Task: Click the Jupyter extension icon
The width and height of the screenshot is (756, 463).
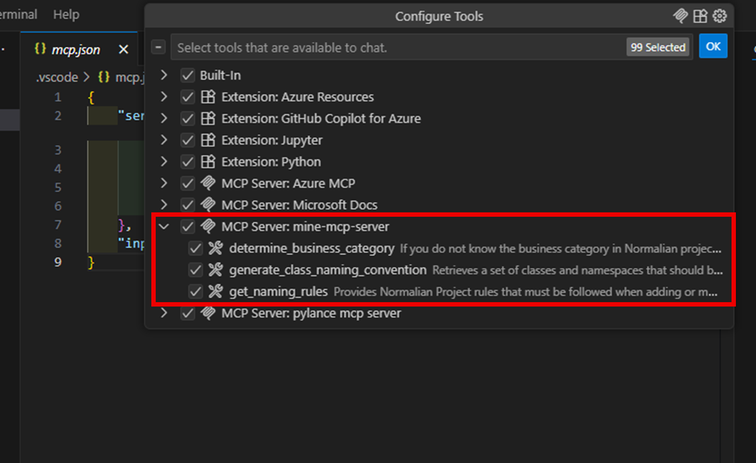Action: 208,140
